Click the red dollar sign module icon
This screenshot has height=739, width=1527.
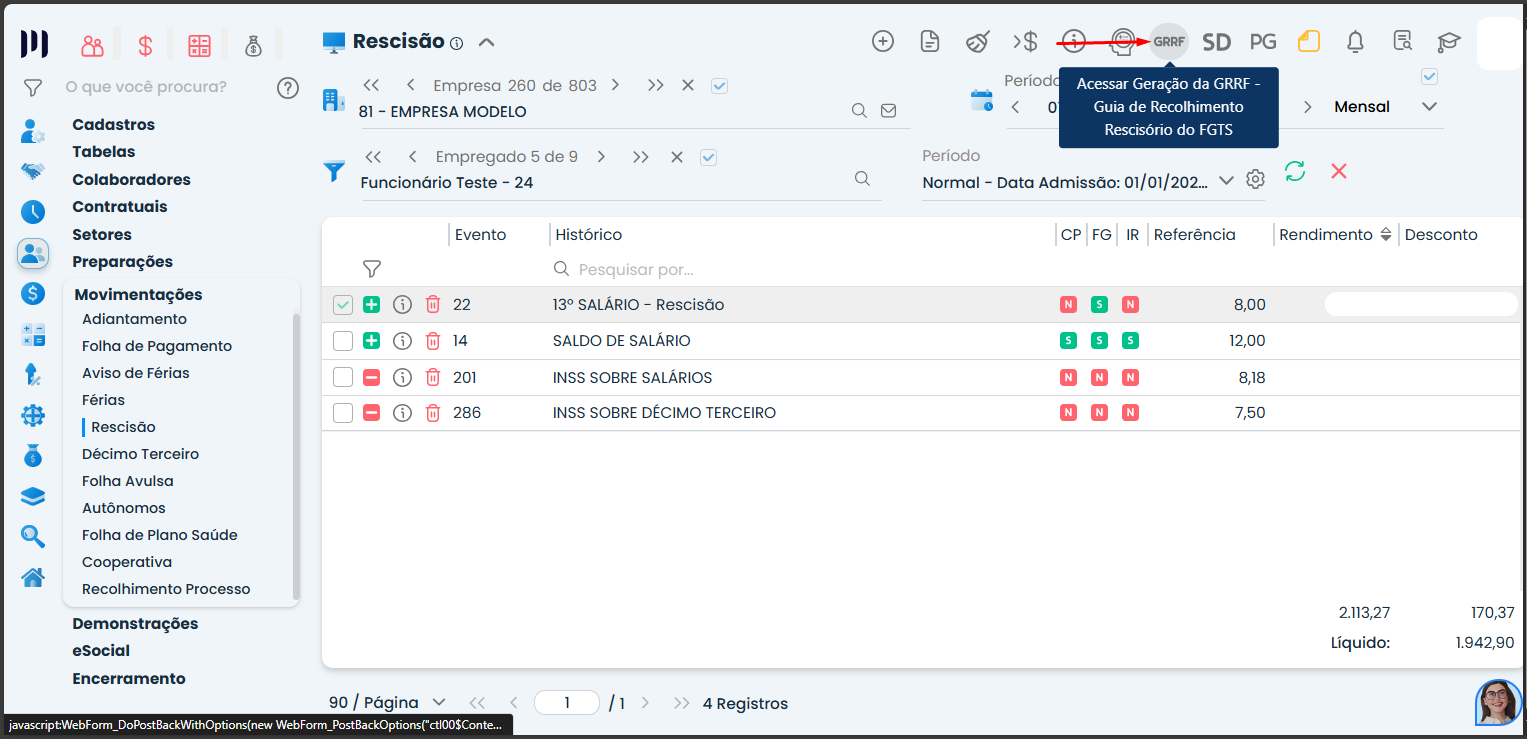(x=146, y=45)
